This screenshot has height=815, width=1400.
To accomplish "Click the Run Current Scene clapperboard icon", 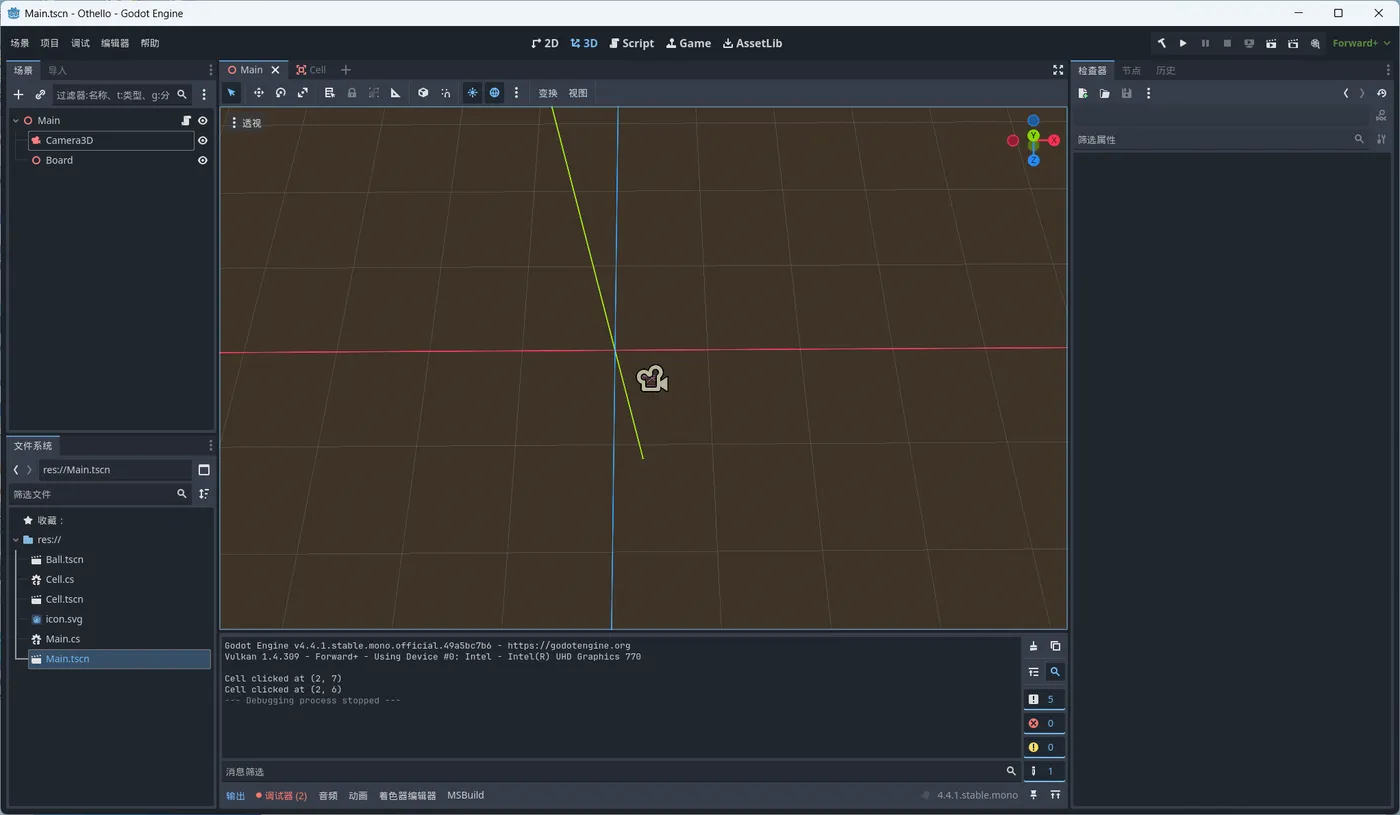I will 1271,43.
